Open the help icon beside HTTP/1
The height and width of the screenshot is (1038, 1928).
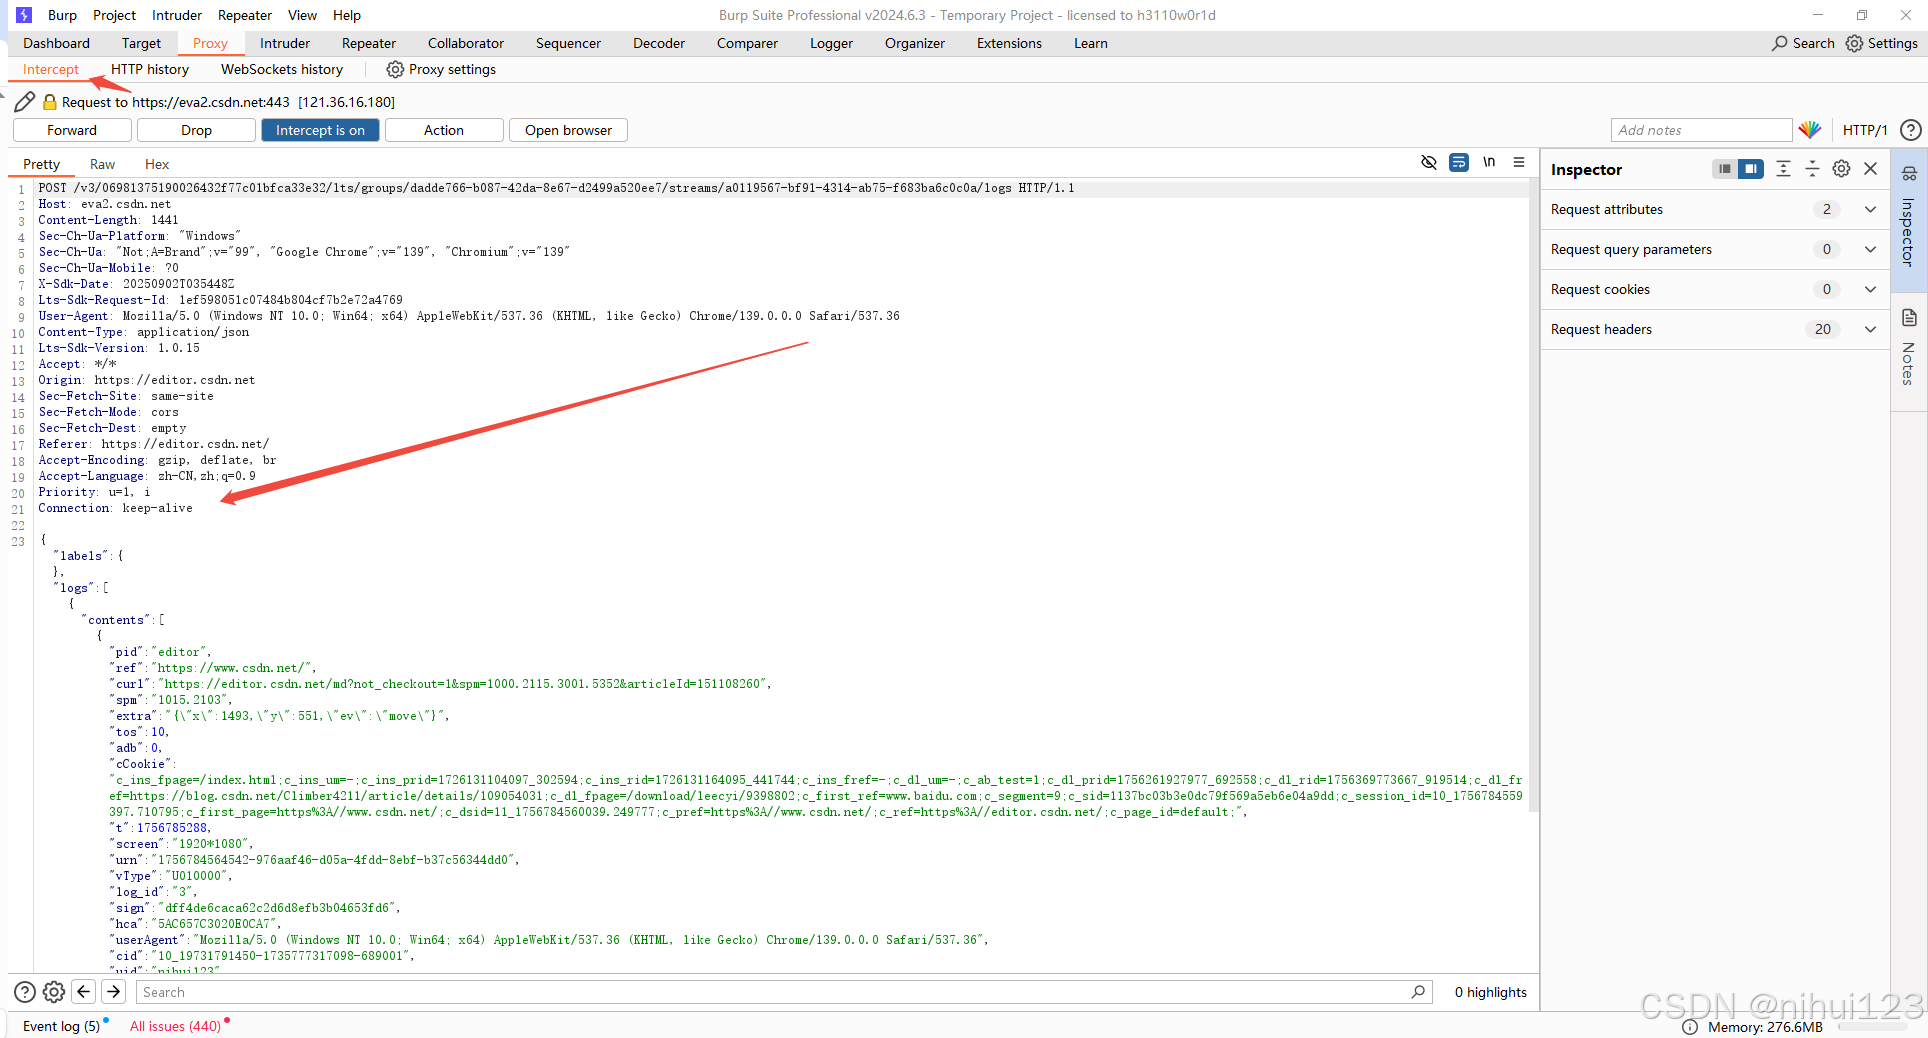(x=1910, y=130)
